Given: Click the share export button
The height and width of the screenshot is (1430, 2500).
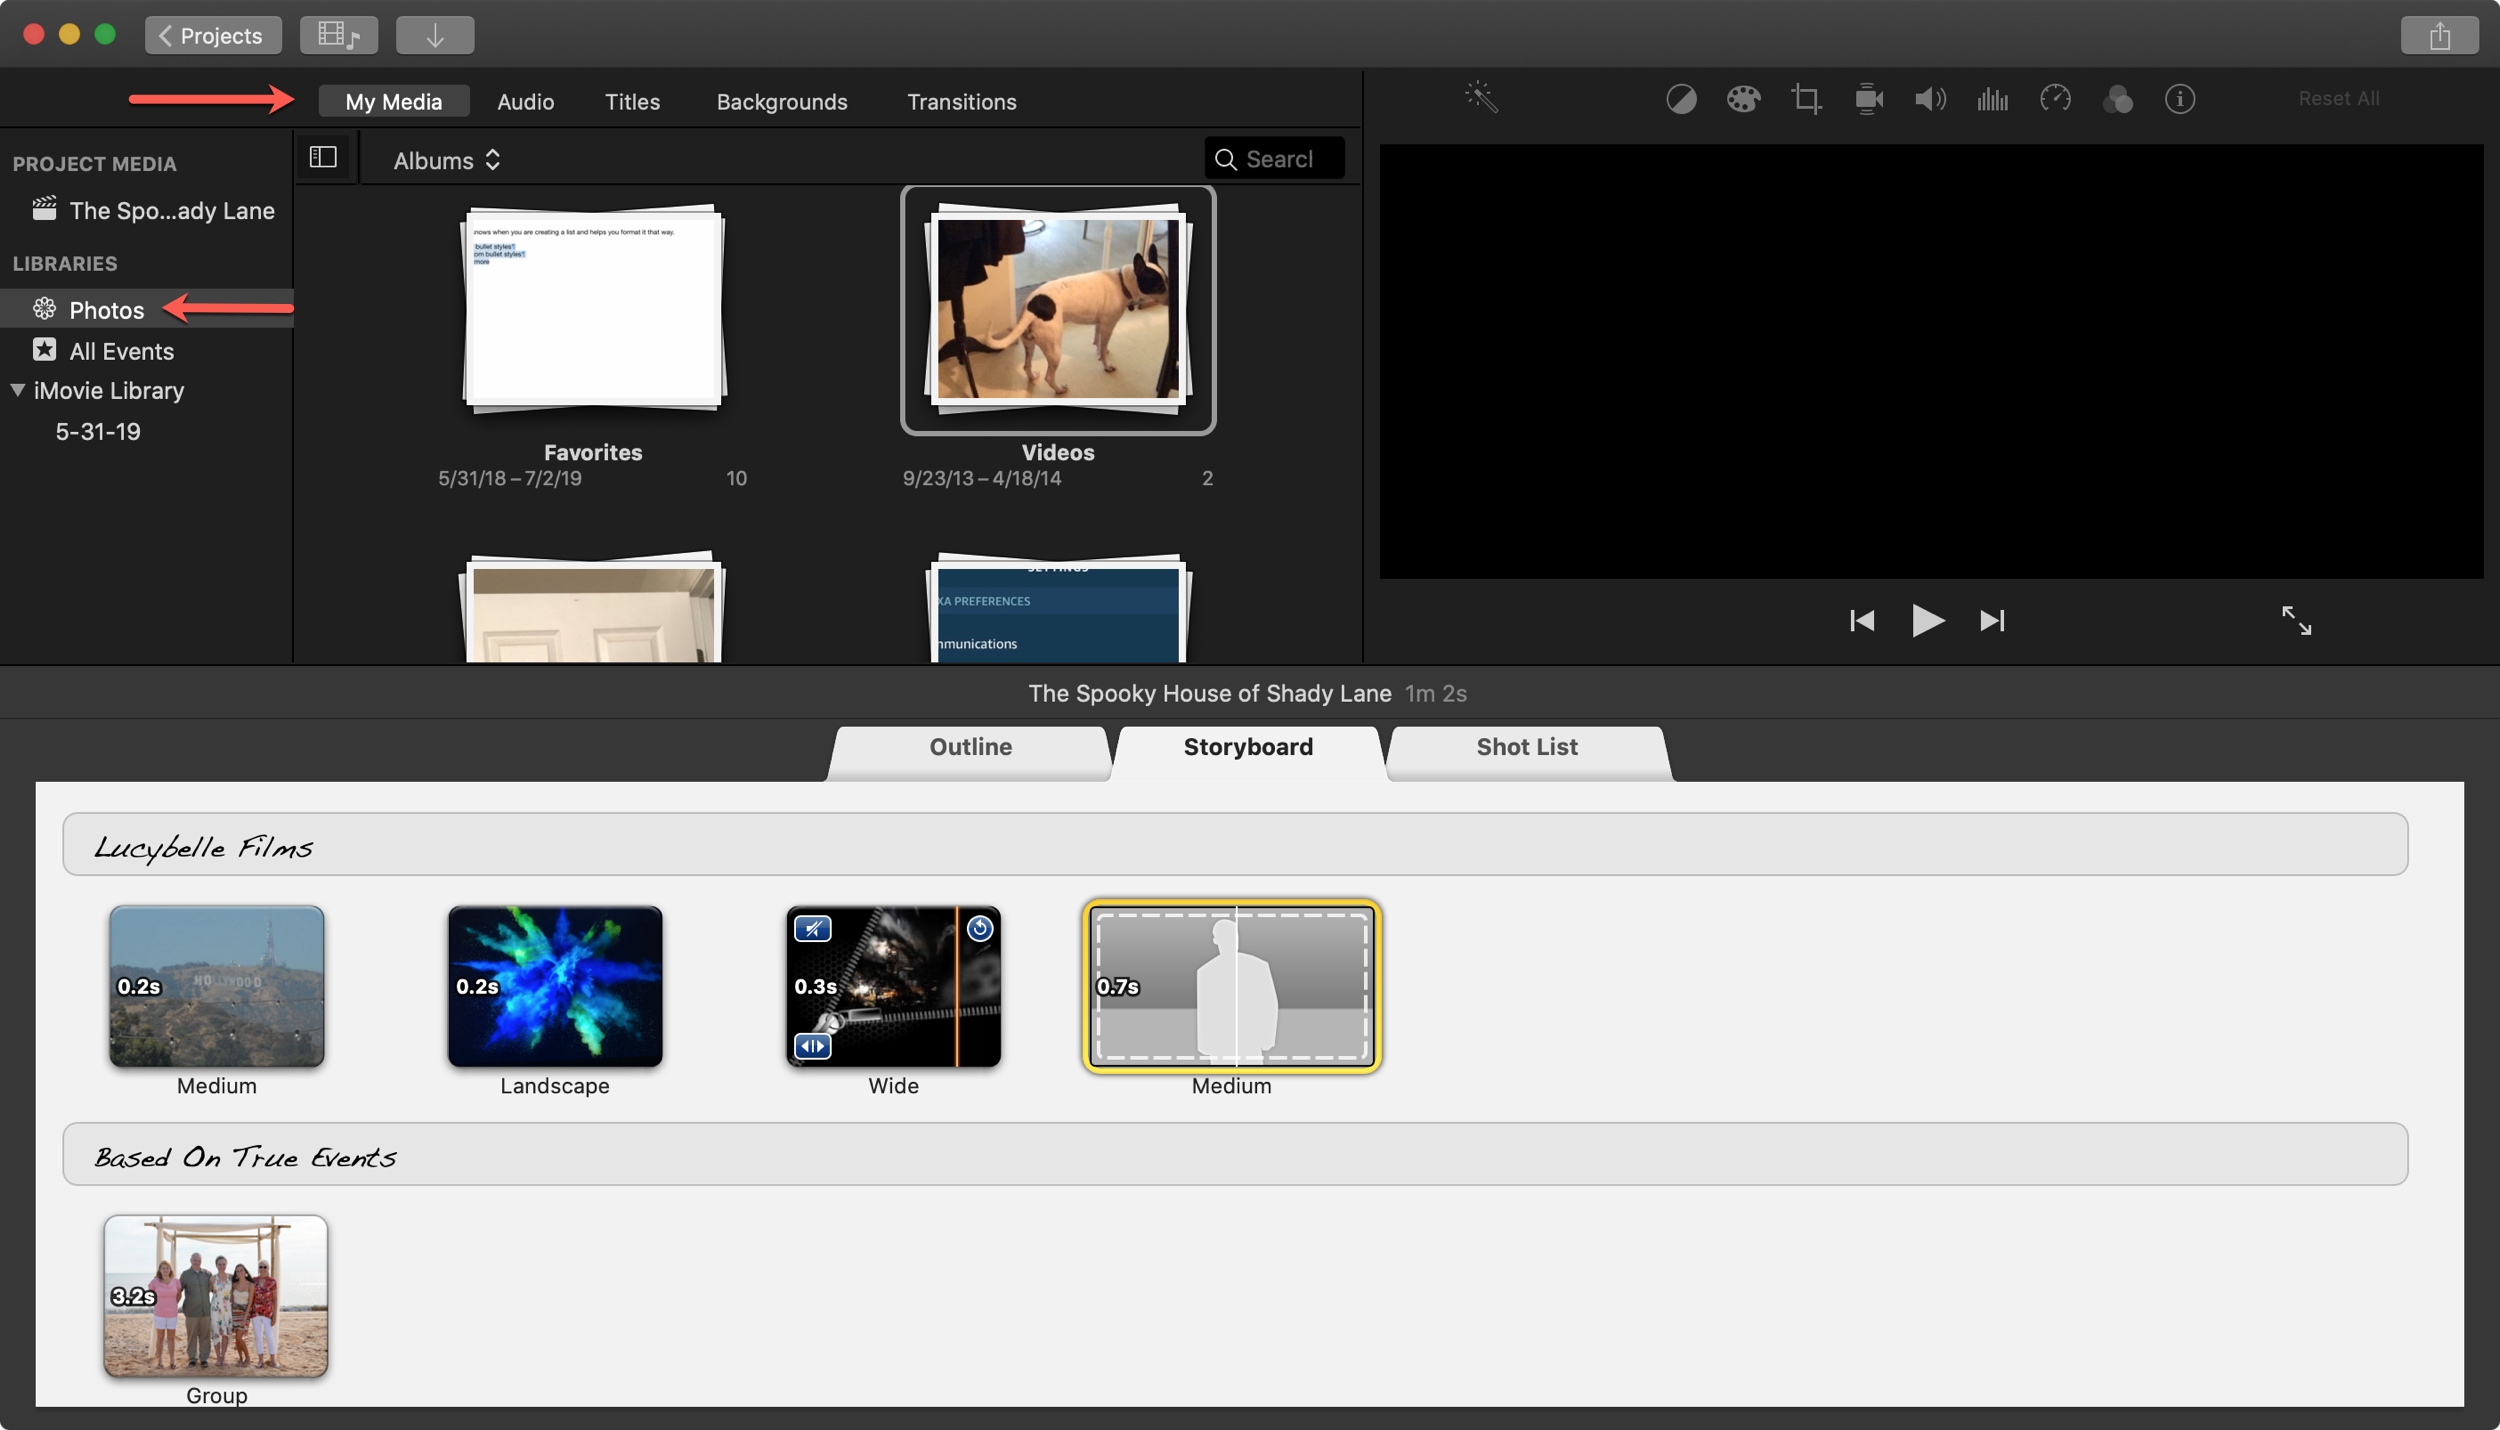Looking at the screenshot, I should tap(2439, 35).
